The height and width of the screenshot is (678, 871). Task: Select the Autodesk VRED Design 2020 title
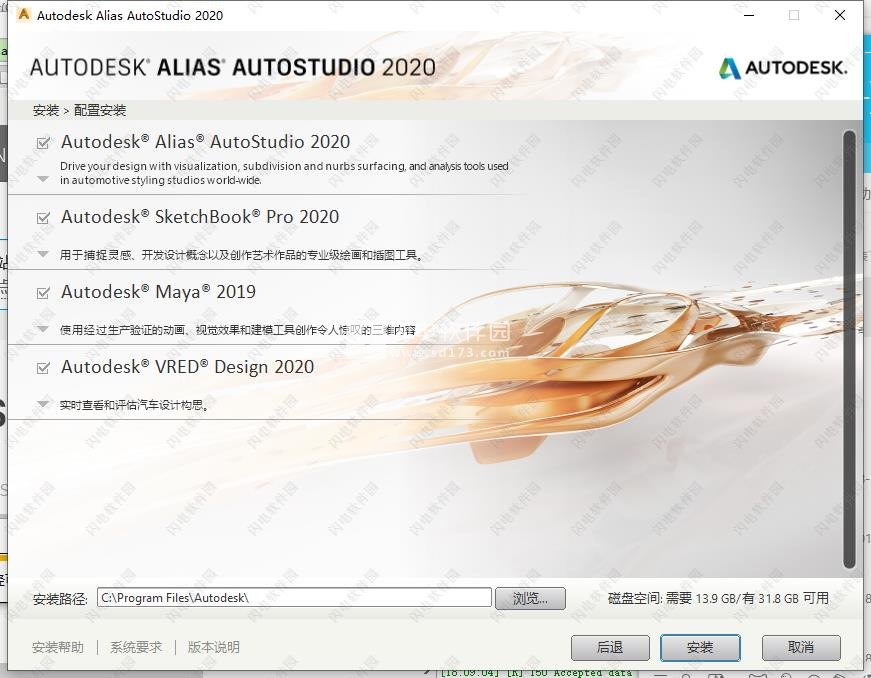pyautogui.click(x=188, y=366)
